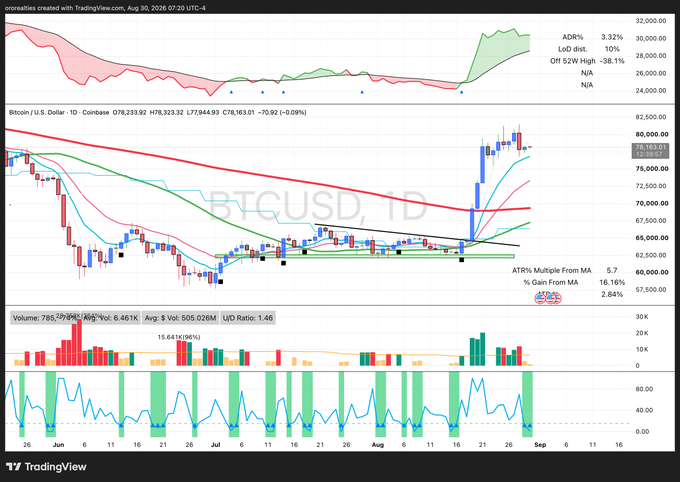Click the 57,500.00 price axis label

(651, 290)
